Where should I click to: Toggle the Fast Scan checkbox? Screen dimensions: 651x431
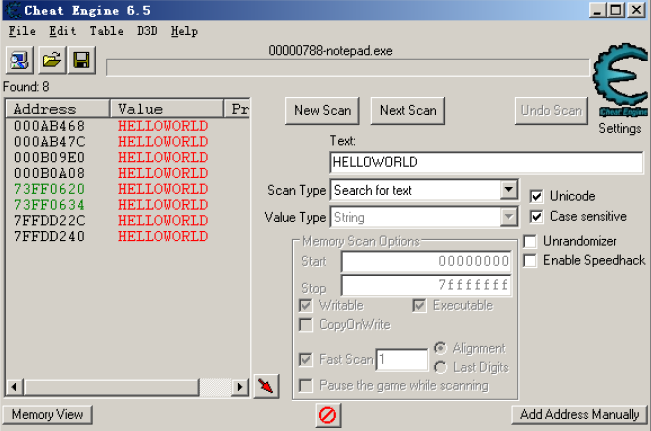click(x=306, y=359)
